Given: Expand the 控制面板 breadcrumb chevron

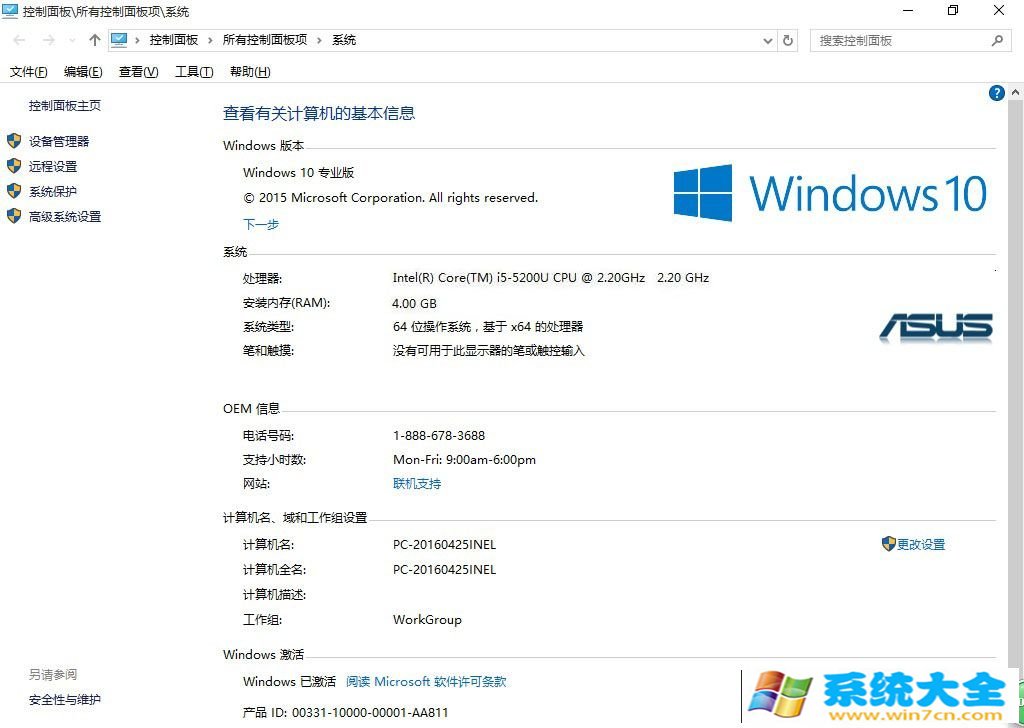Looking at the screenshot, I should pyautogui.click(x=210, y=40).
